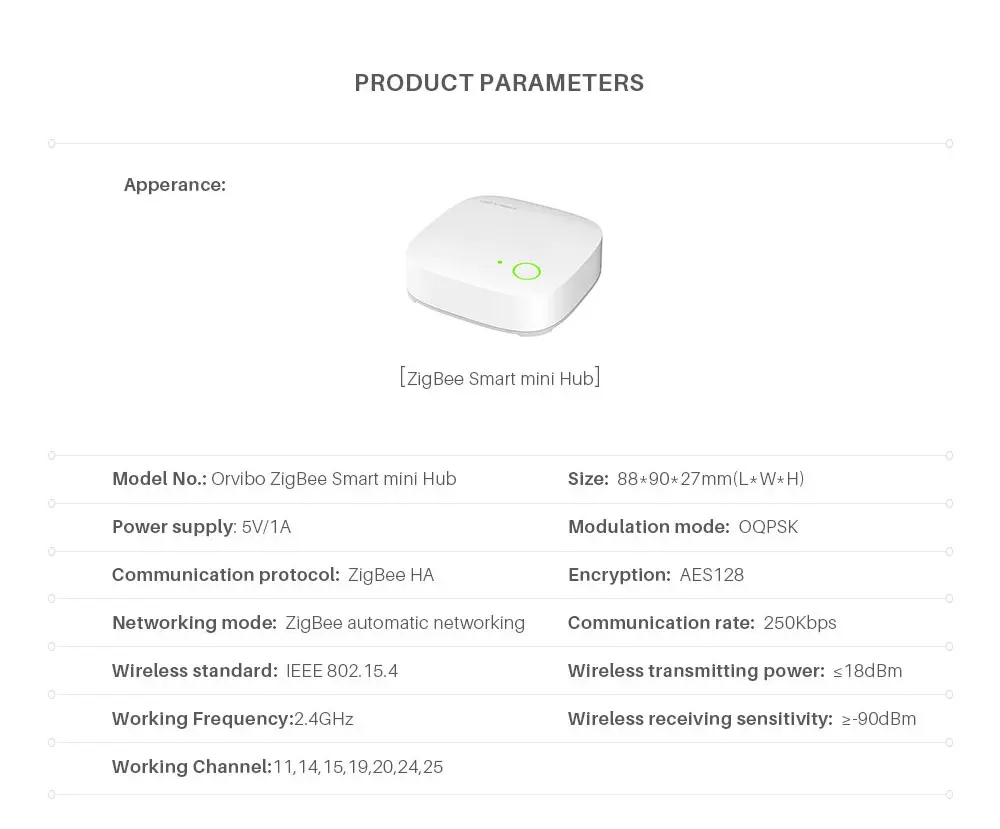
Task: Click the green ring button on the hub
Action: pos(527,272)
